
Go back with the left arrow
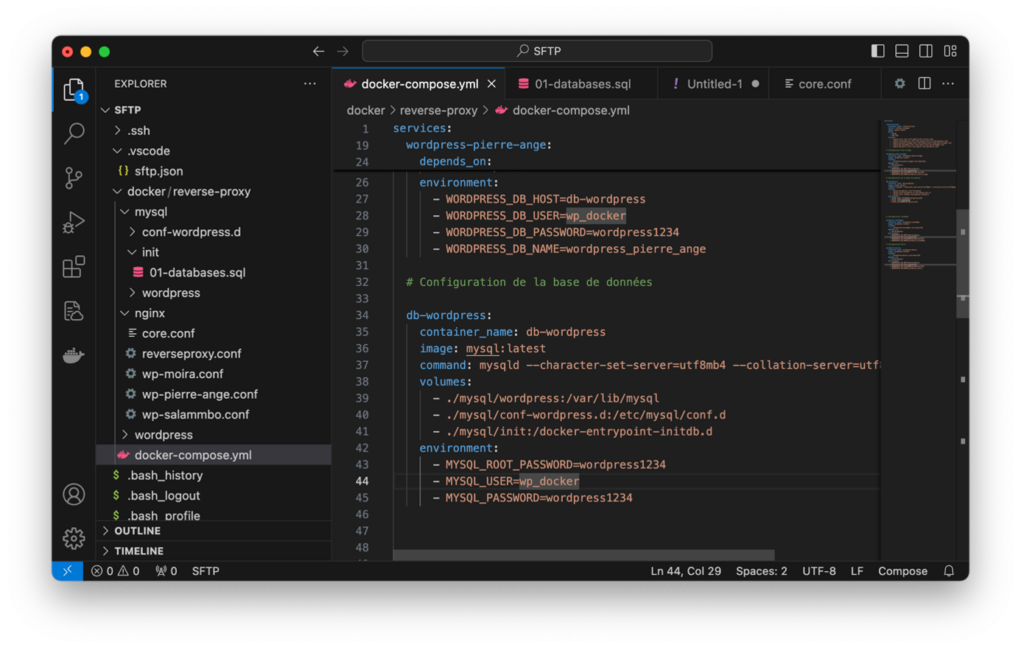(318, 51)
